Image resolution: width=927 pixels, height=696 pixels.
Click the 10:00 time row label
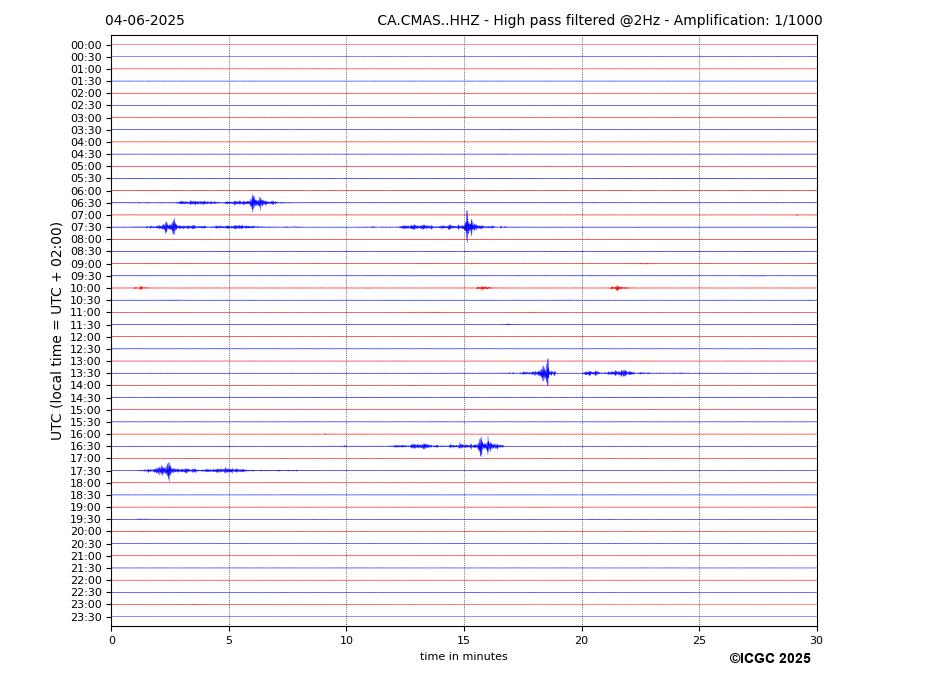(x=86, y=289)
